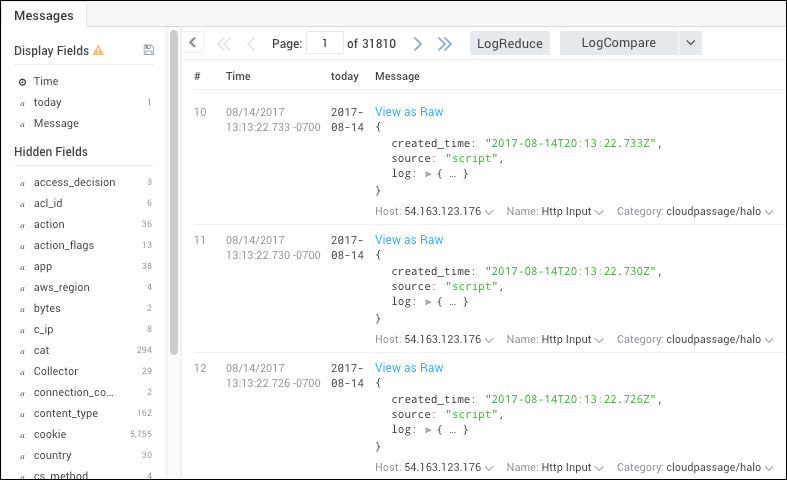
Task: Open View as Raw for message 11
Action: pos(409,240)
